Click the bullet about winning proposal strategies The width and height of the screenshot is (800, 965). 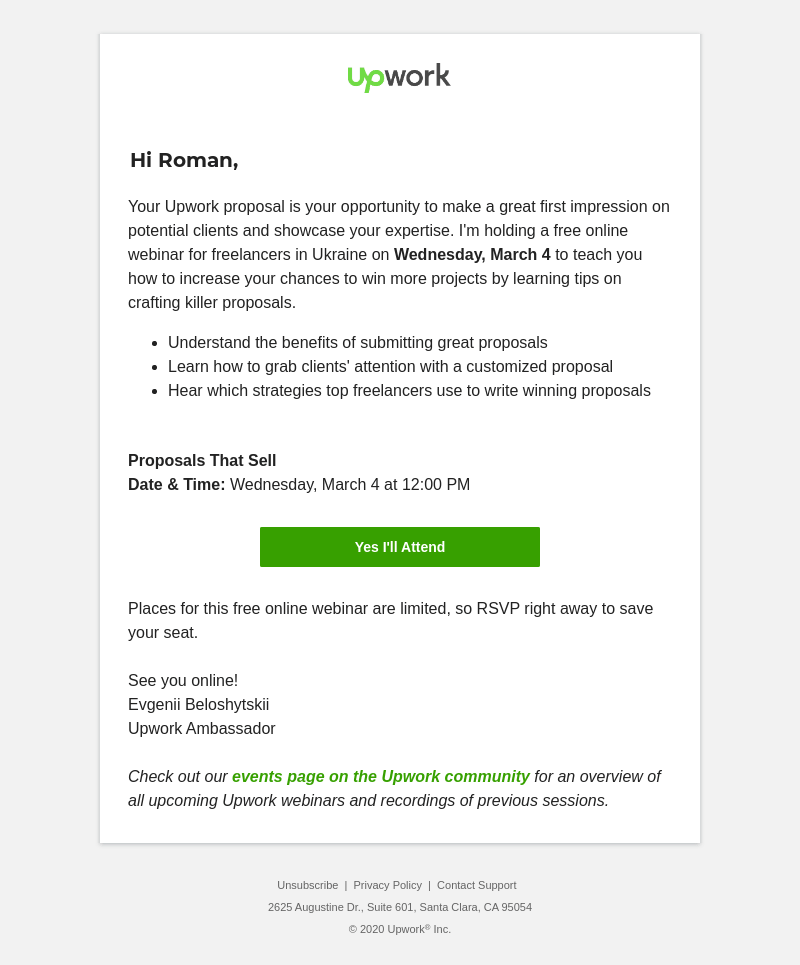coord(409,390)
